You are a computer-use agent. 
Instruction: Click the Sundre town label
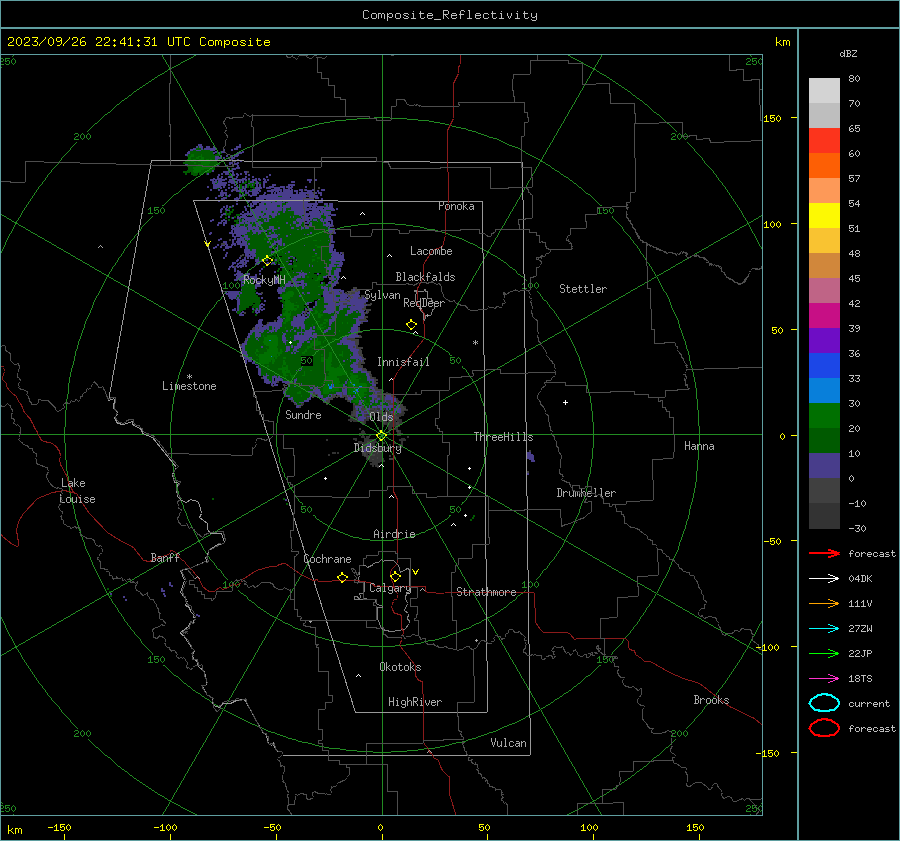click(x=303, y=415)
